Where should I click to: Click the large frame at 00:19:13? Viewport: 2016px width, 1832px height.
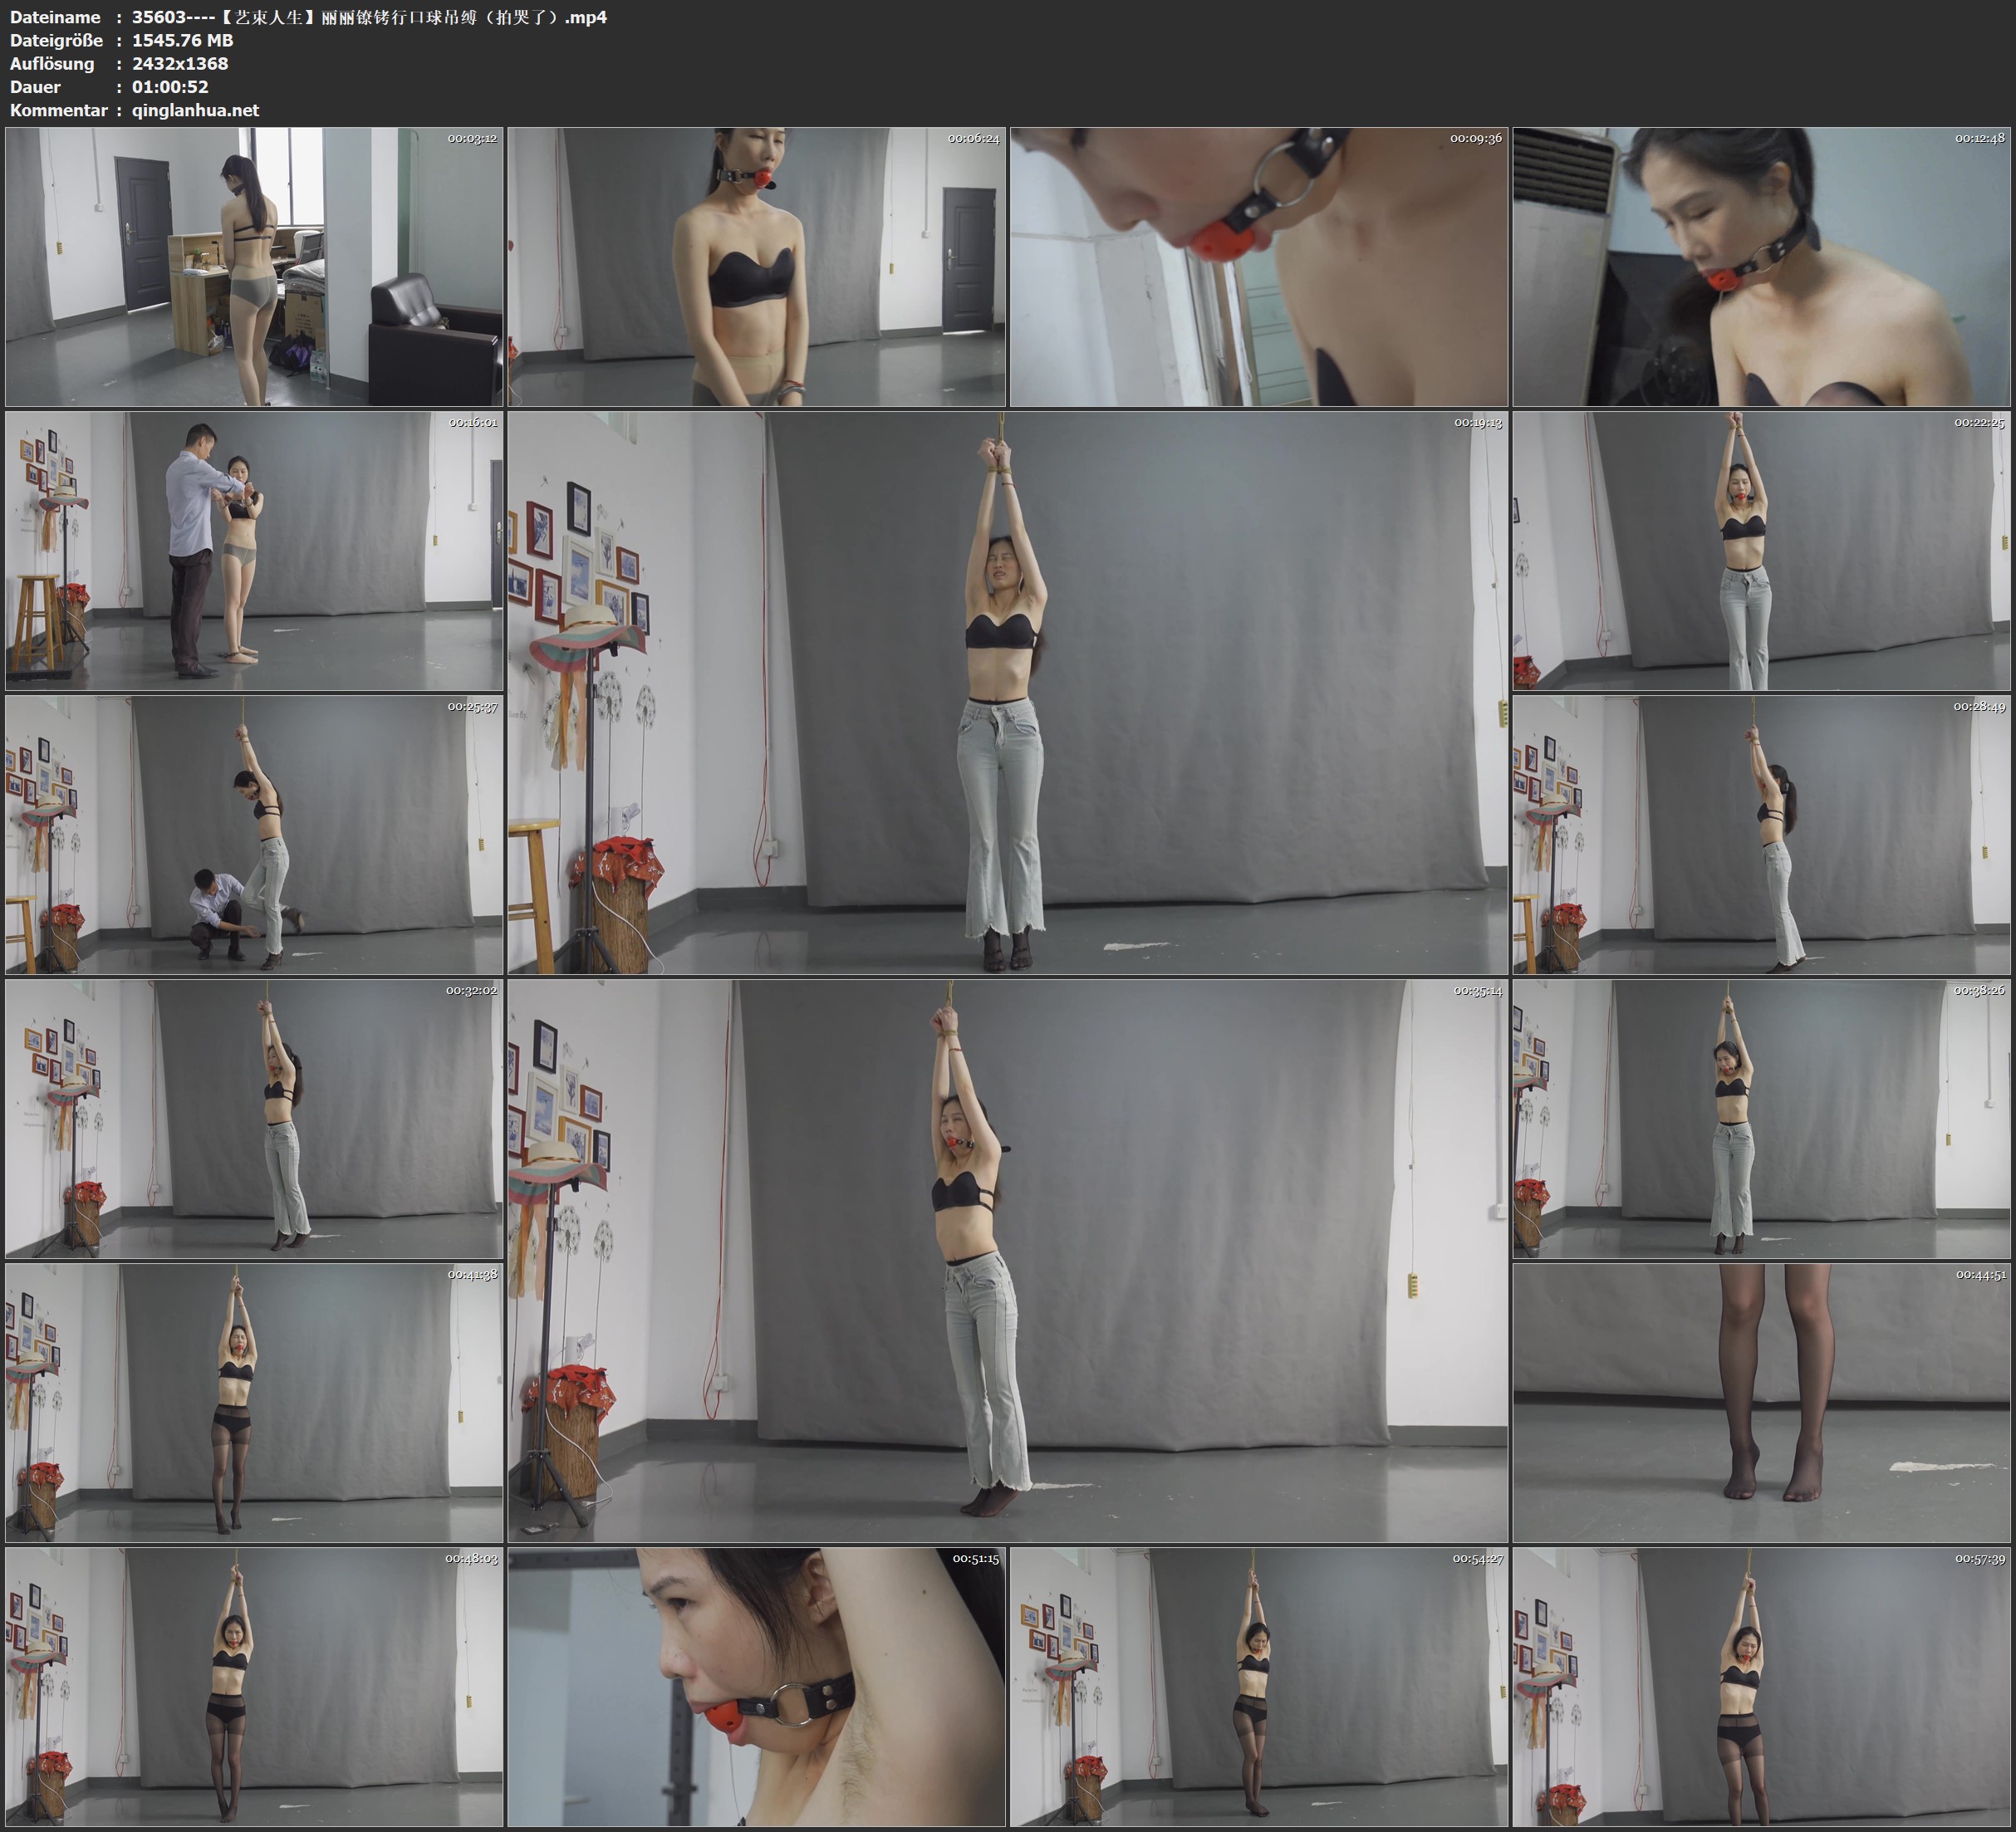coord(1007,692)
